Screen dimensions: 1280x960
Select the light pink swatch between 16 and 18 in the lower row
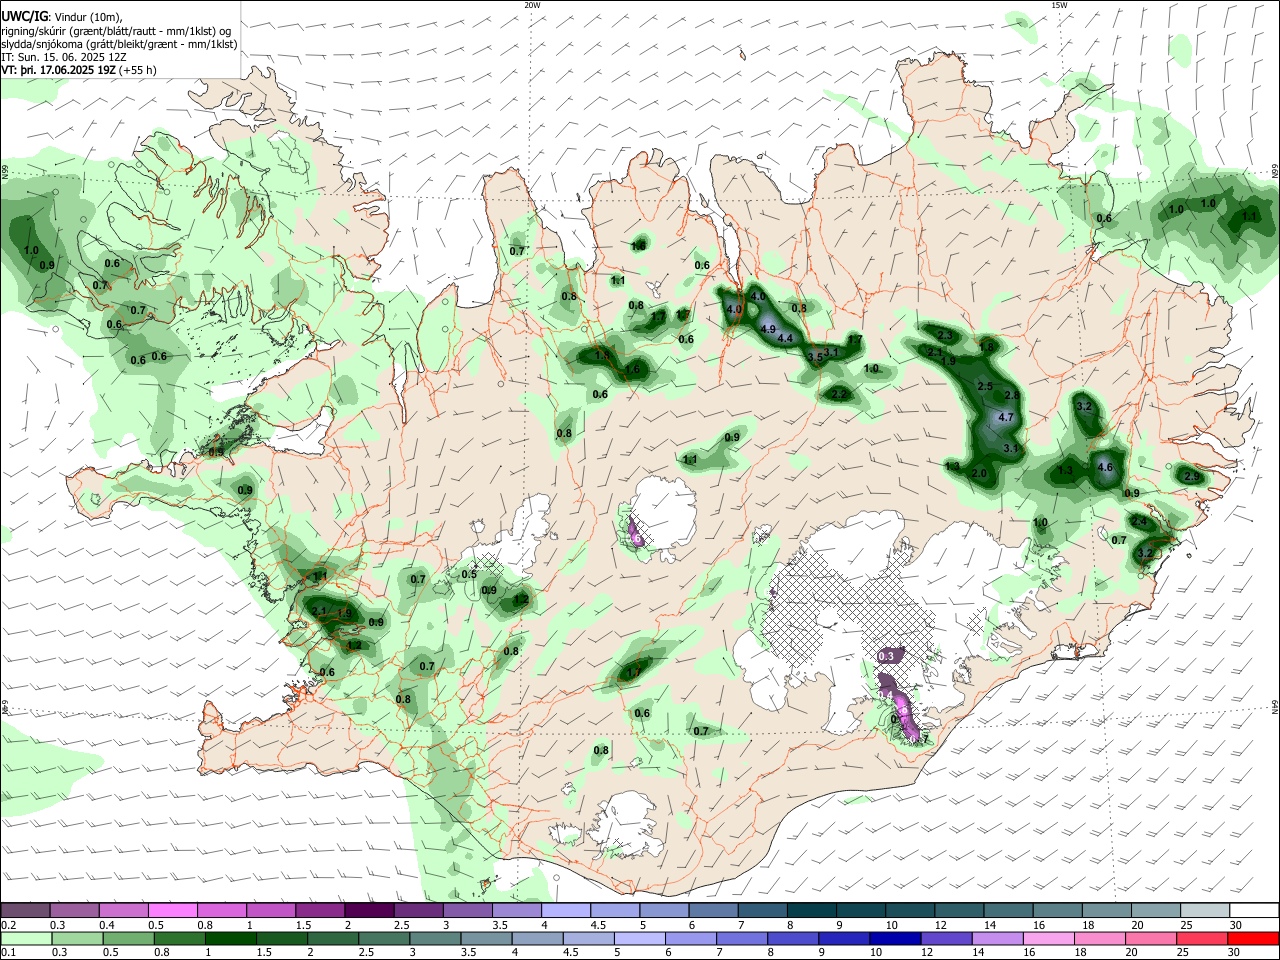(x=1049, y=939)
